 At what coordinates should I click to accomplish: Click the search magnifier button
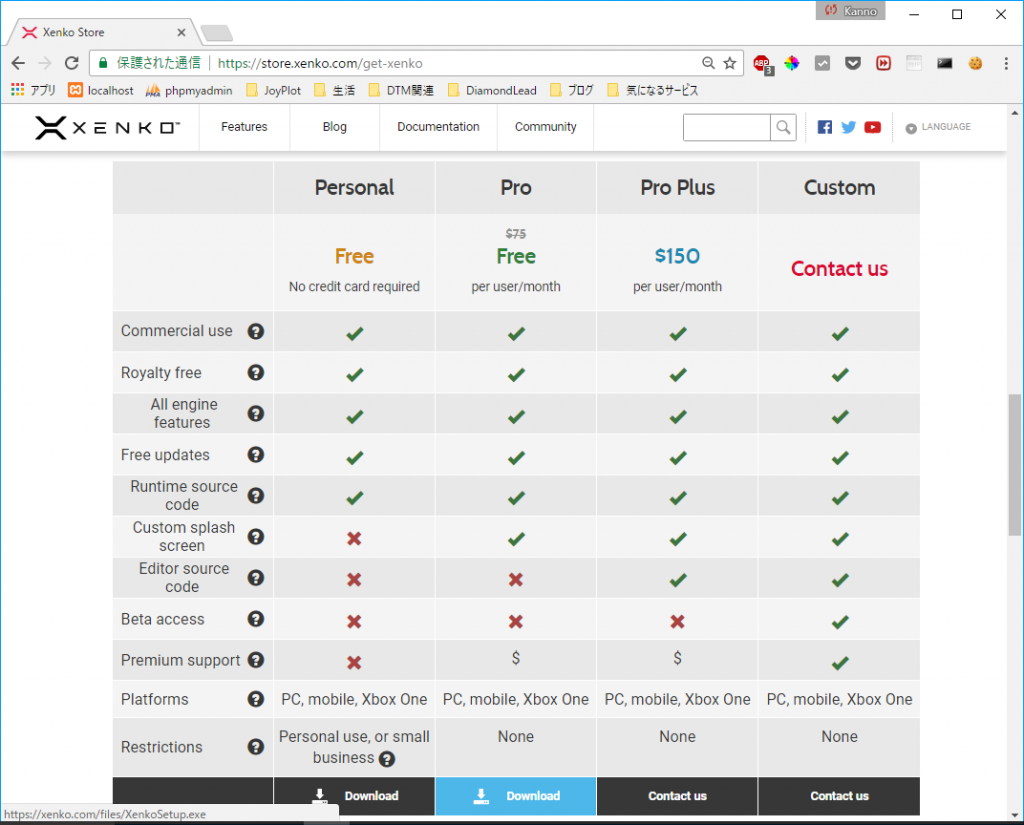coord(783,127)
